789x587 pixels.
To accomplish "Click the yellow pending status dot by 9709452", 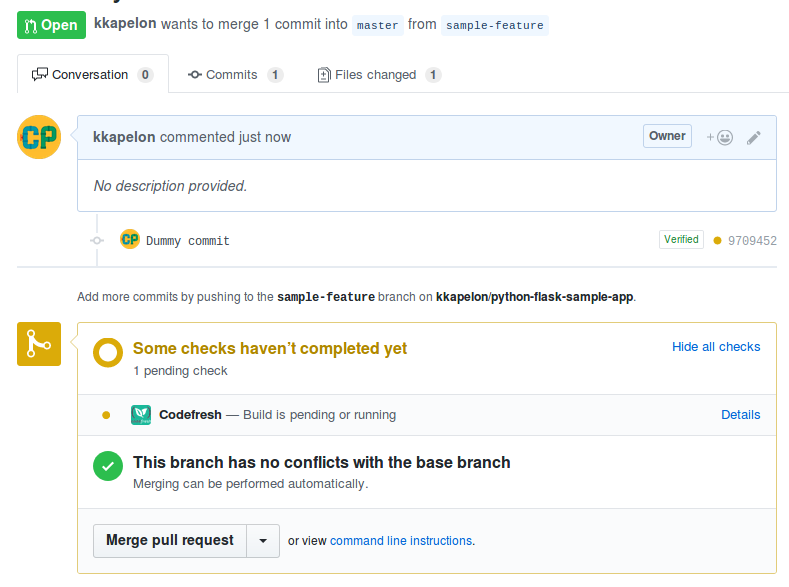I will pyautogui.click(x=717, y=240).
